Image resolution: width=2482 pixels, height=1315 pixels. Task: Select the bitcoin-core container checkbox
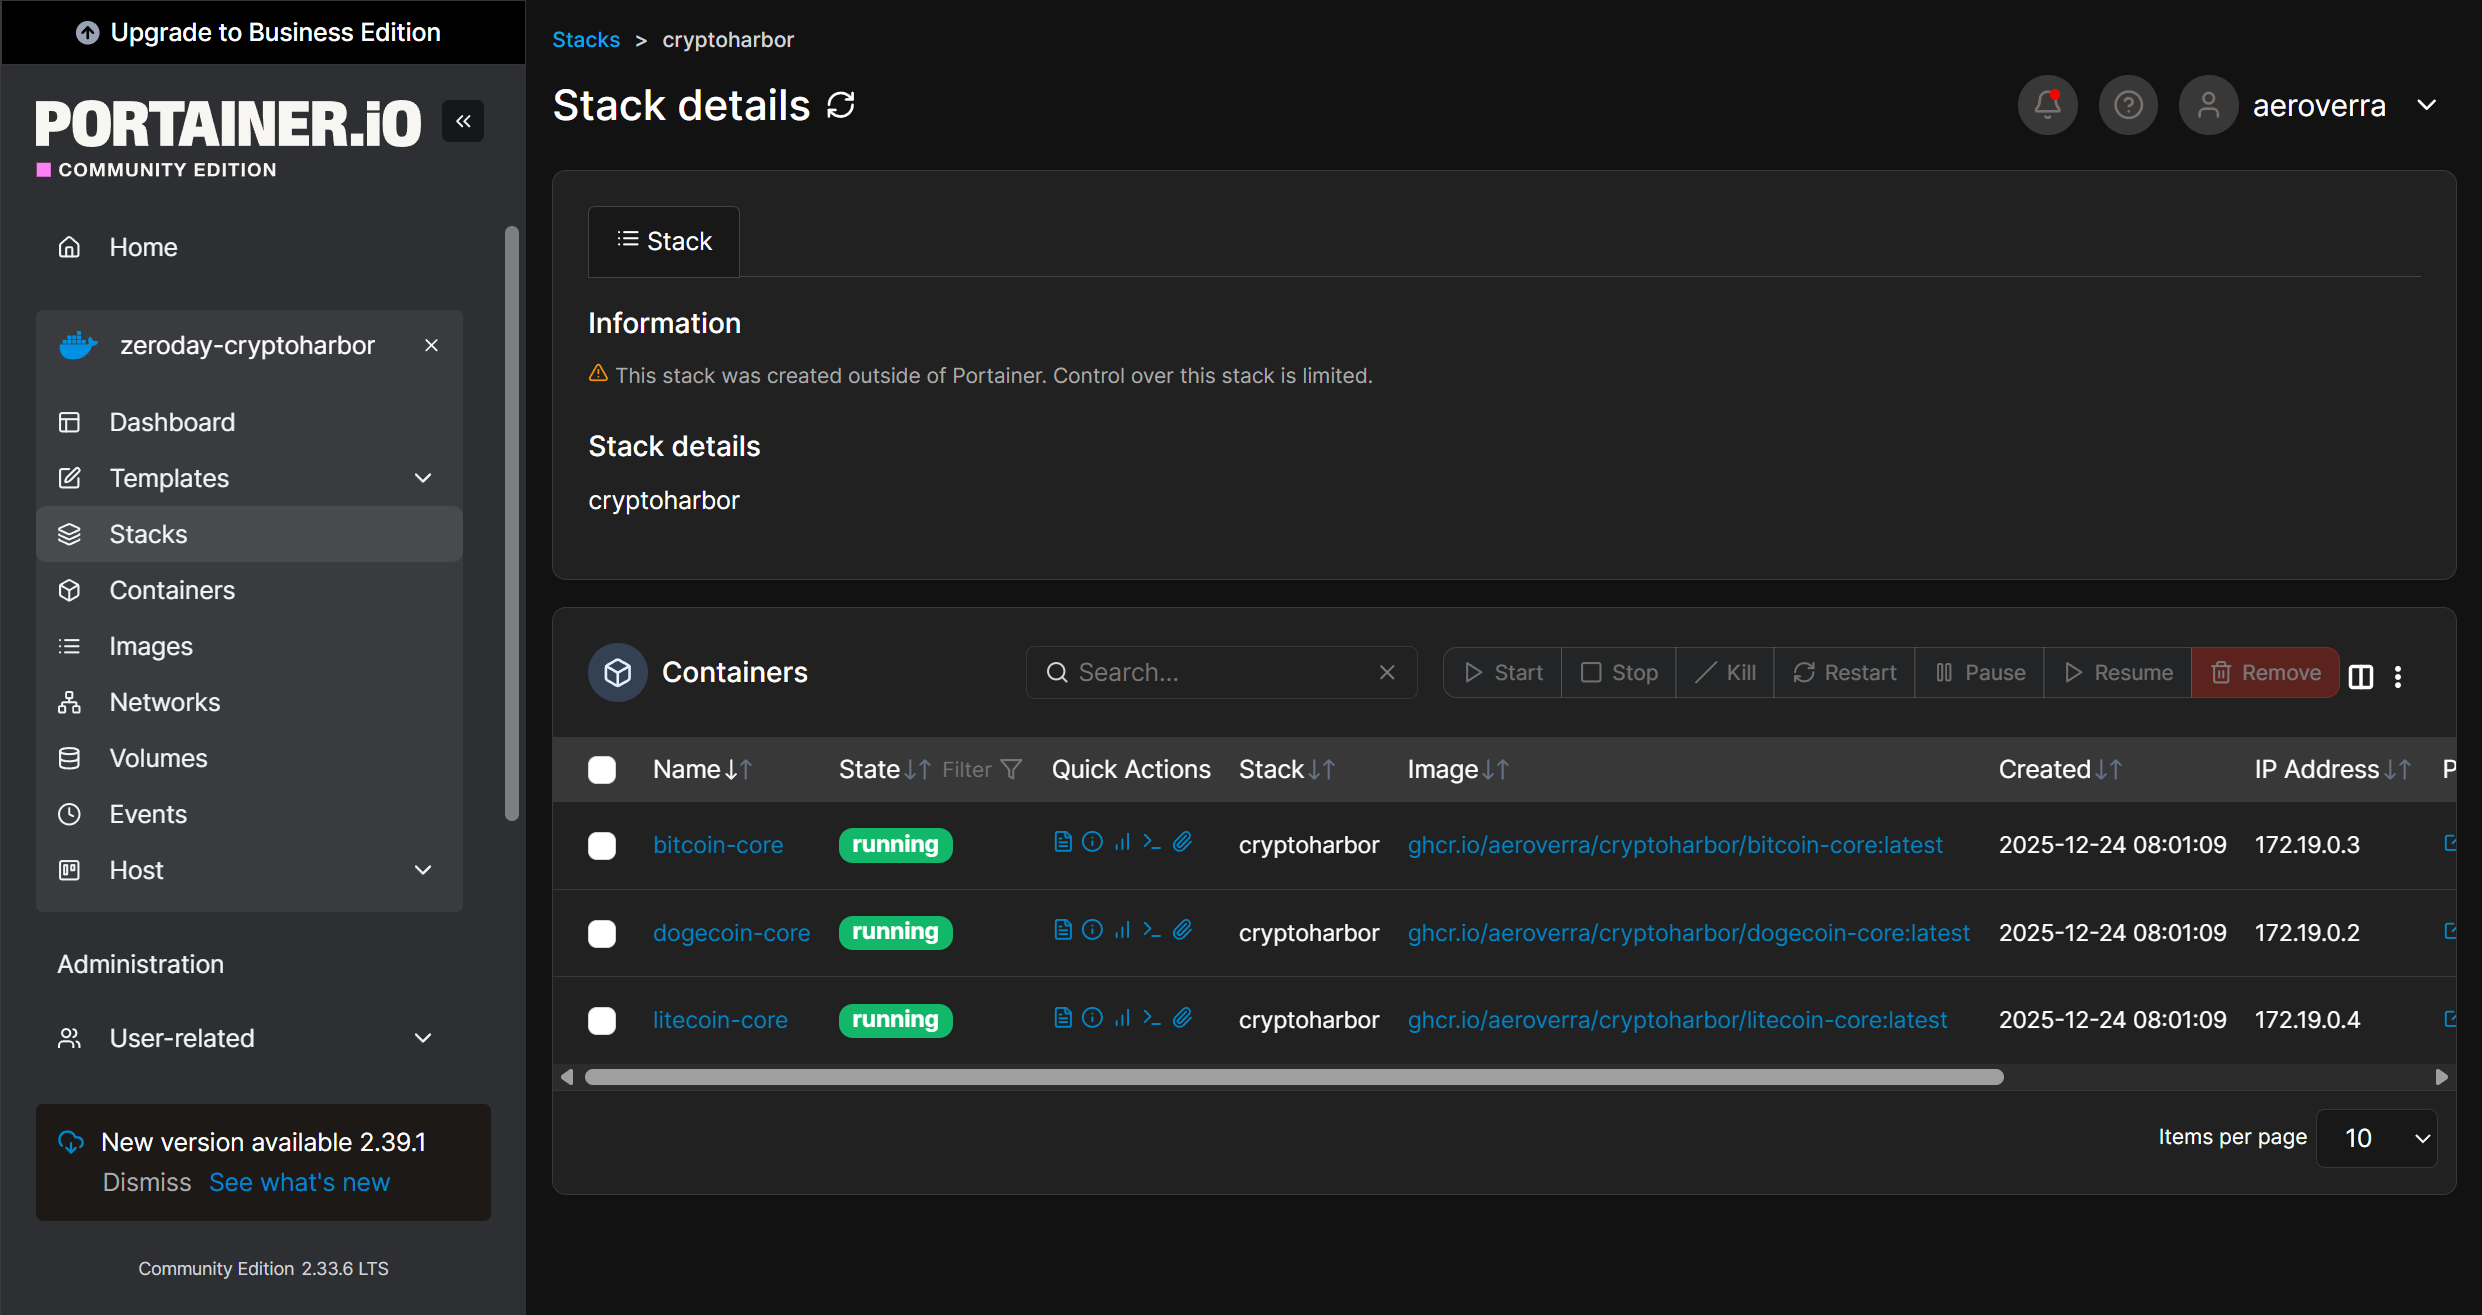coord(602,846)
